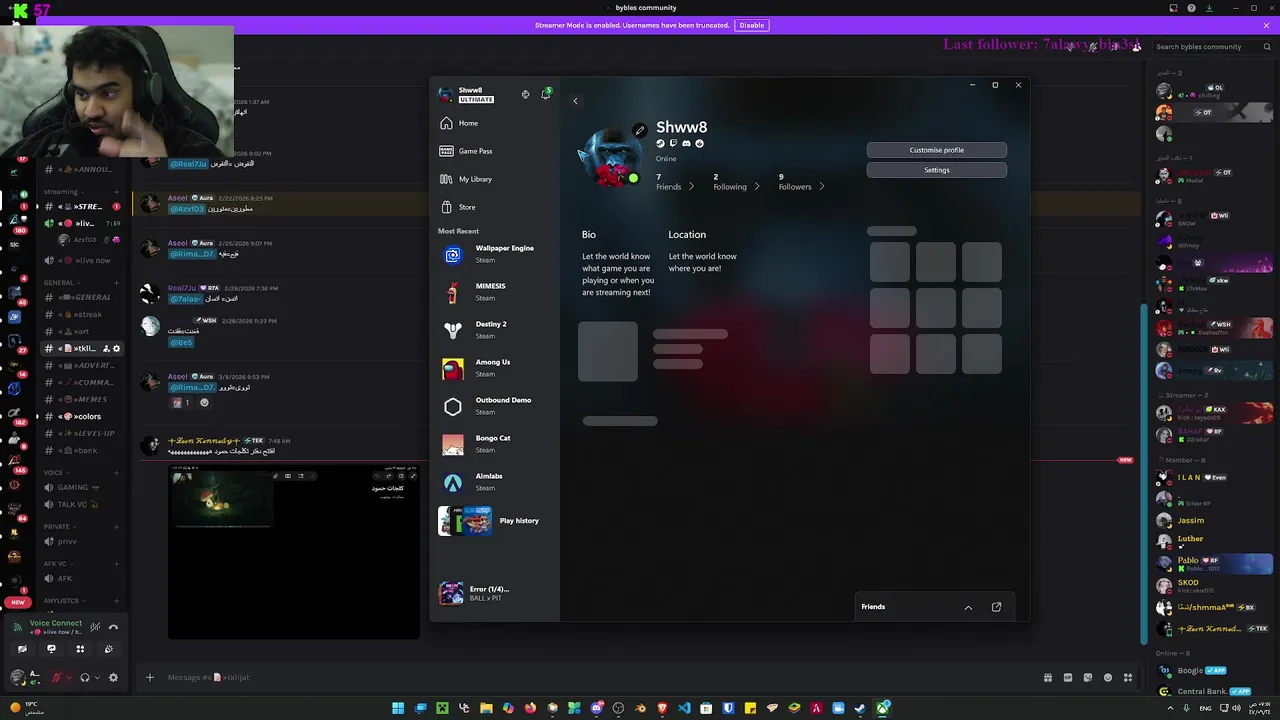Open Steam from the Windows taskbar
This screenshot has width=1280, height=720.
tap(861, 708)
